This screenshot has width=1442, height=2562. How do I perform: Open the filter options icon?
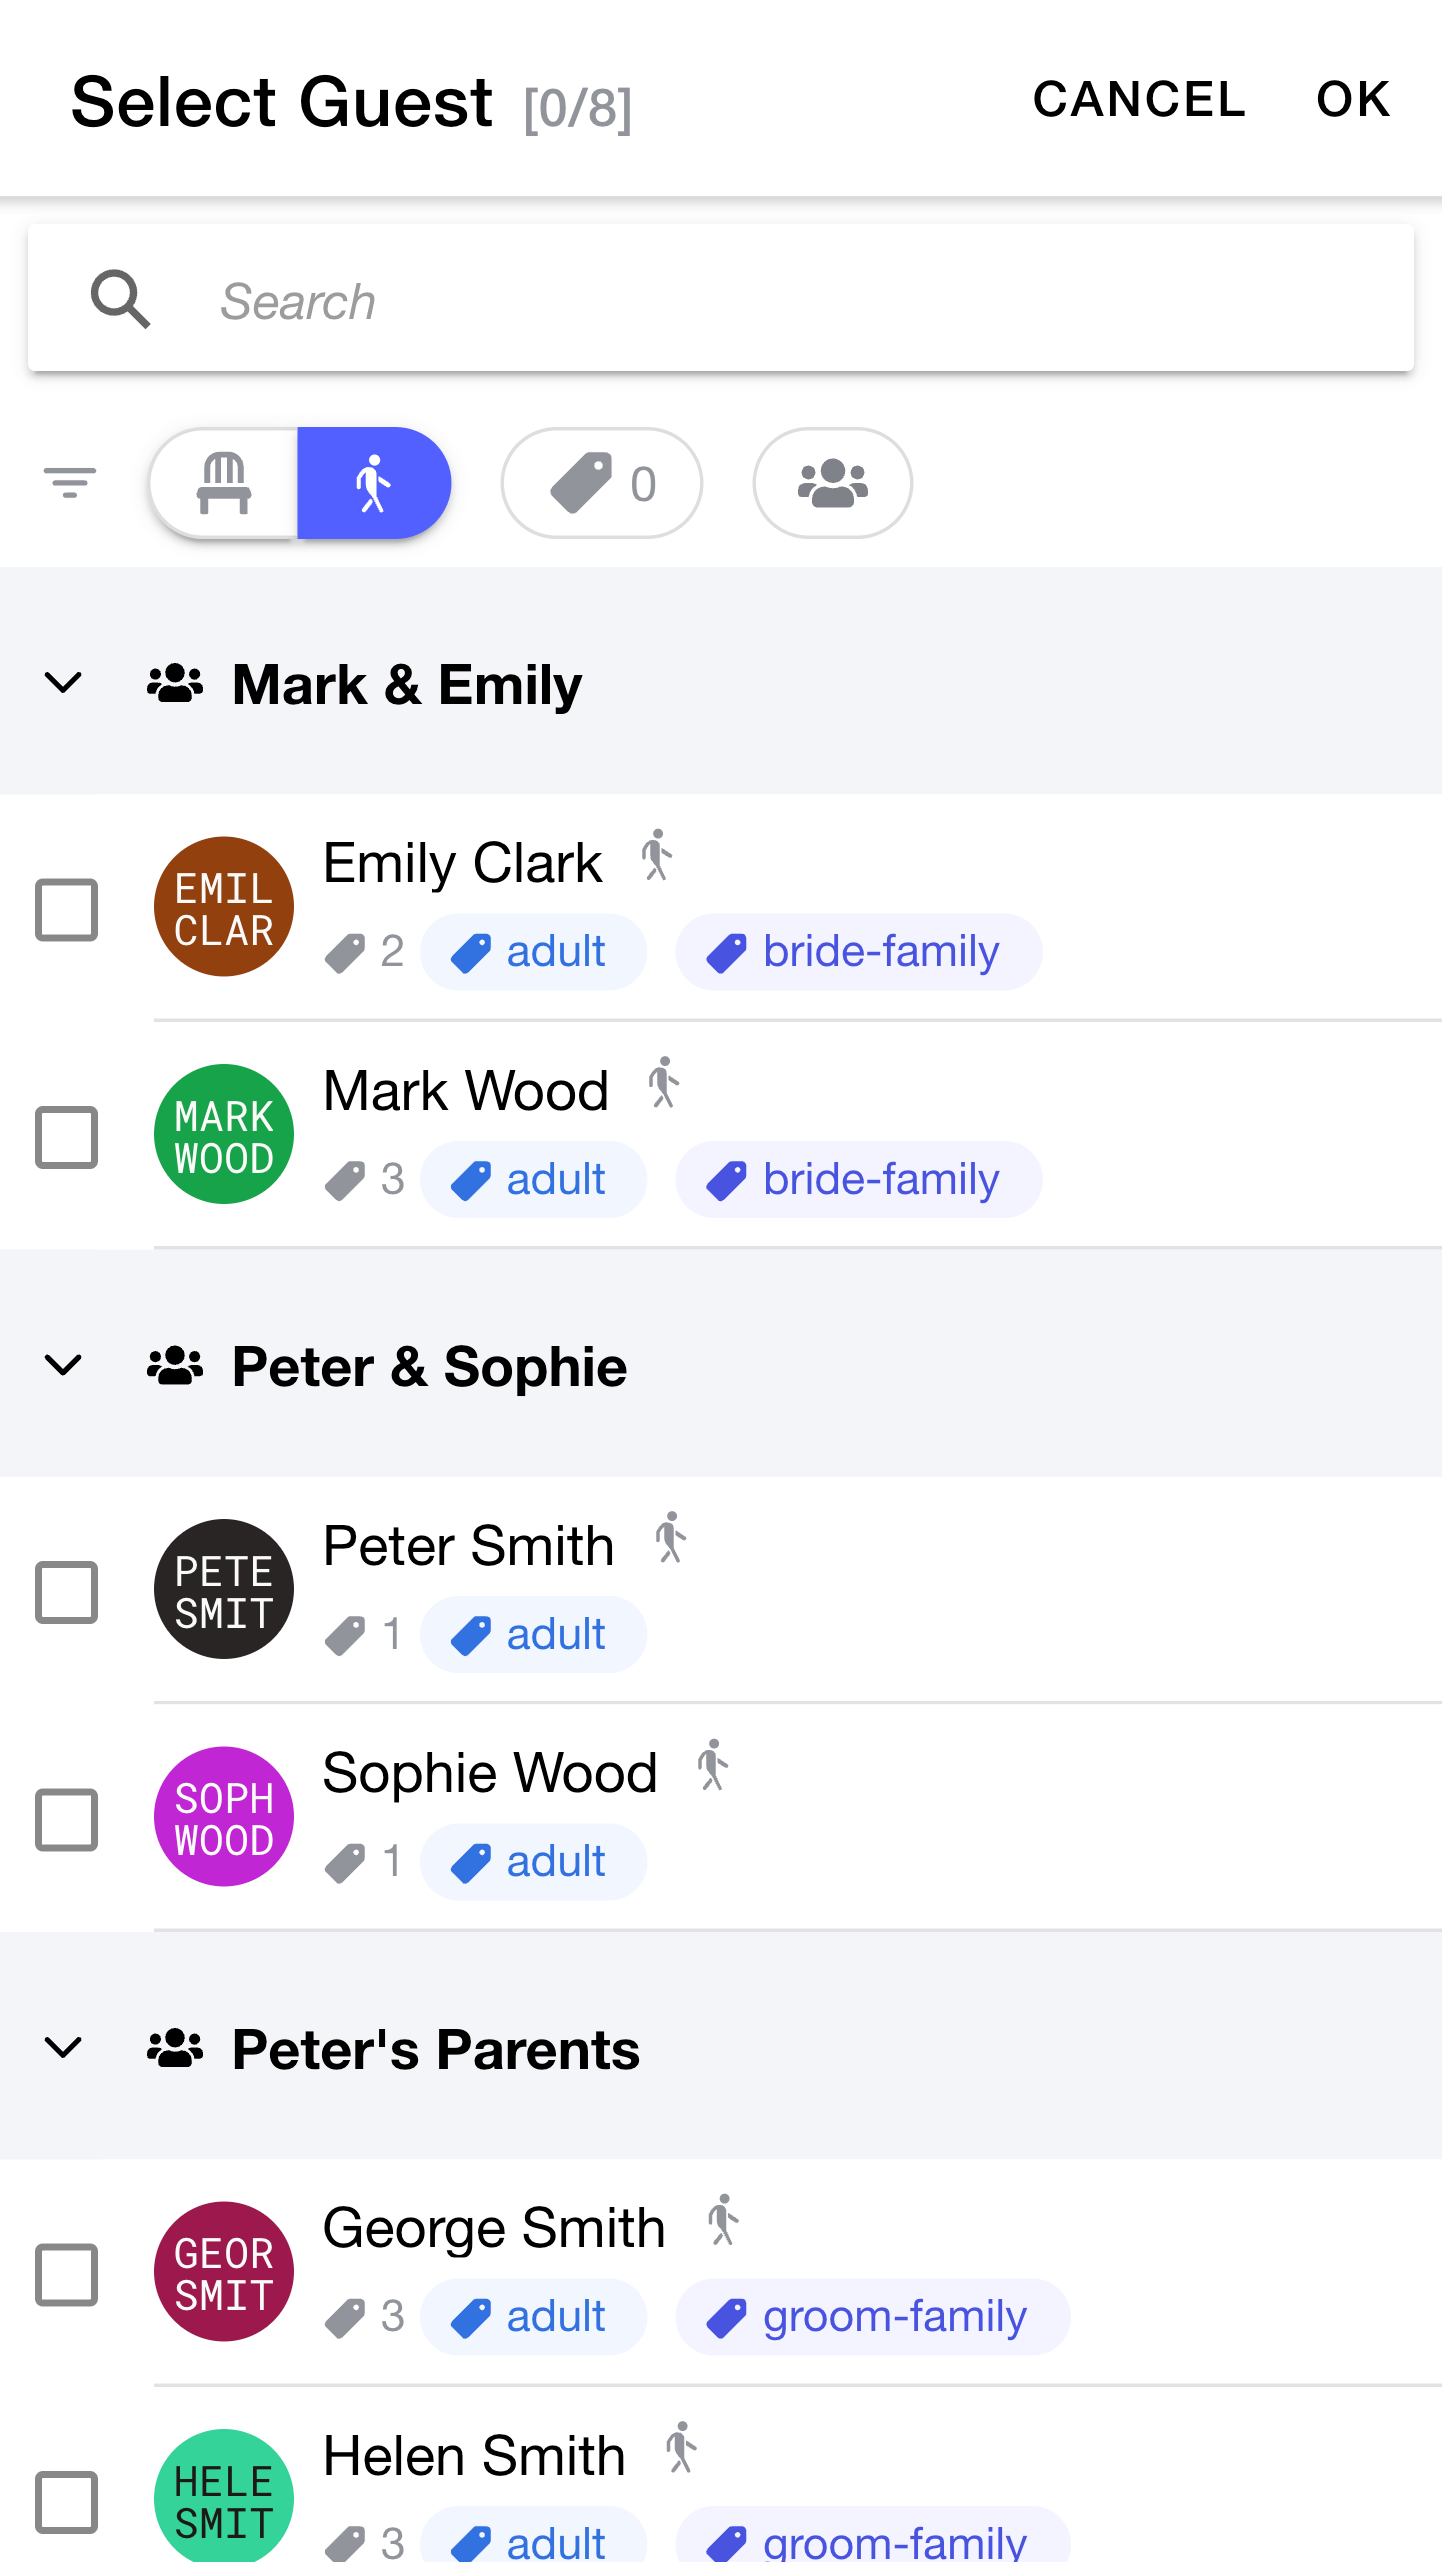pyautogui.click(x=69, y=483)
